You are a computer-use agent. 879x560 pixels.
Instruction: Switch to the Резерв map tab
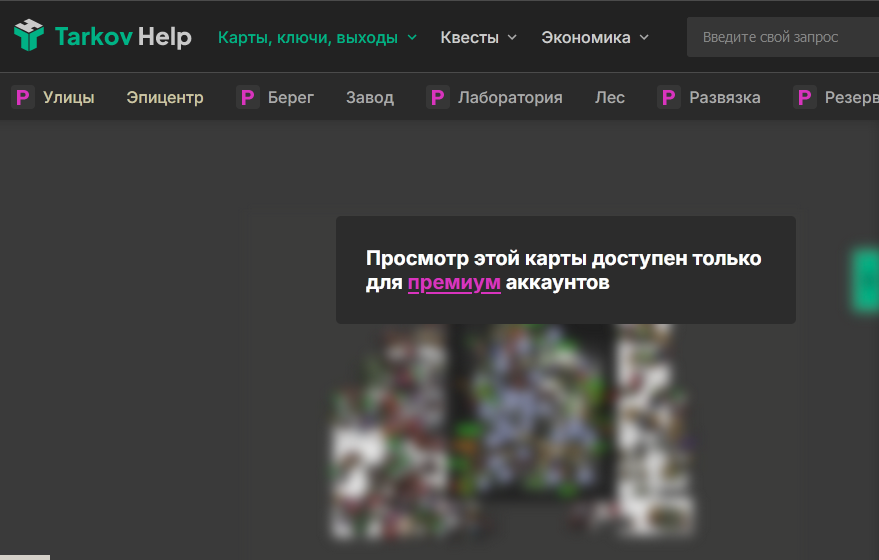852,98
